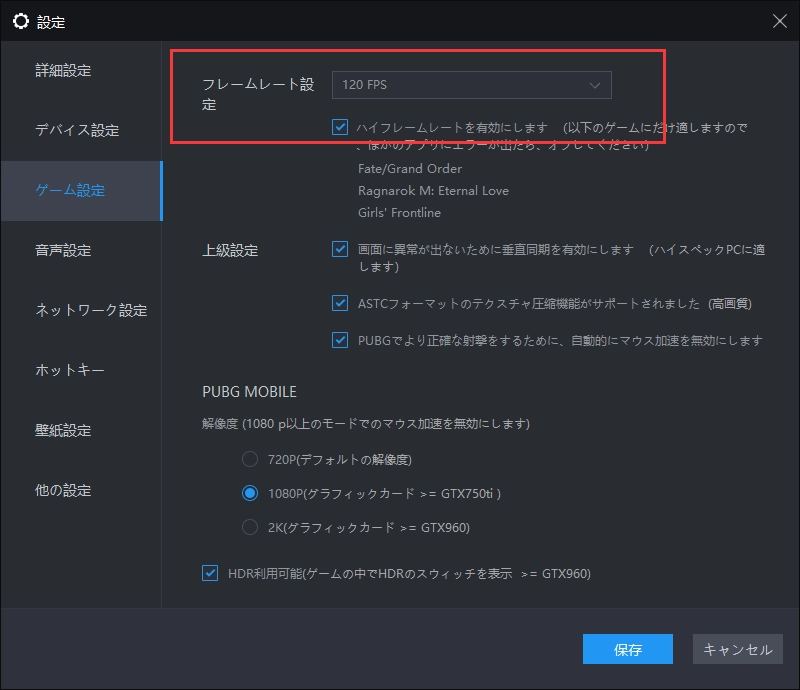Click the 解像度 description text
Screen dimensions: 800x690
point(366,424)
